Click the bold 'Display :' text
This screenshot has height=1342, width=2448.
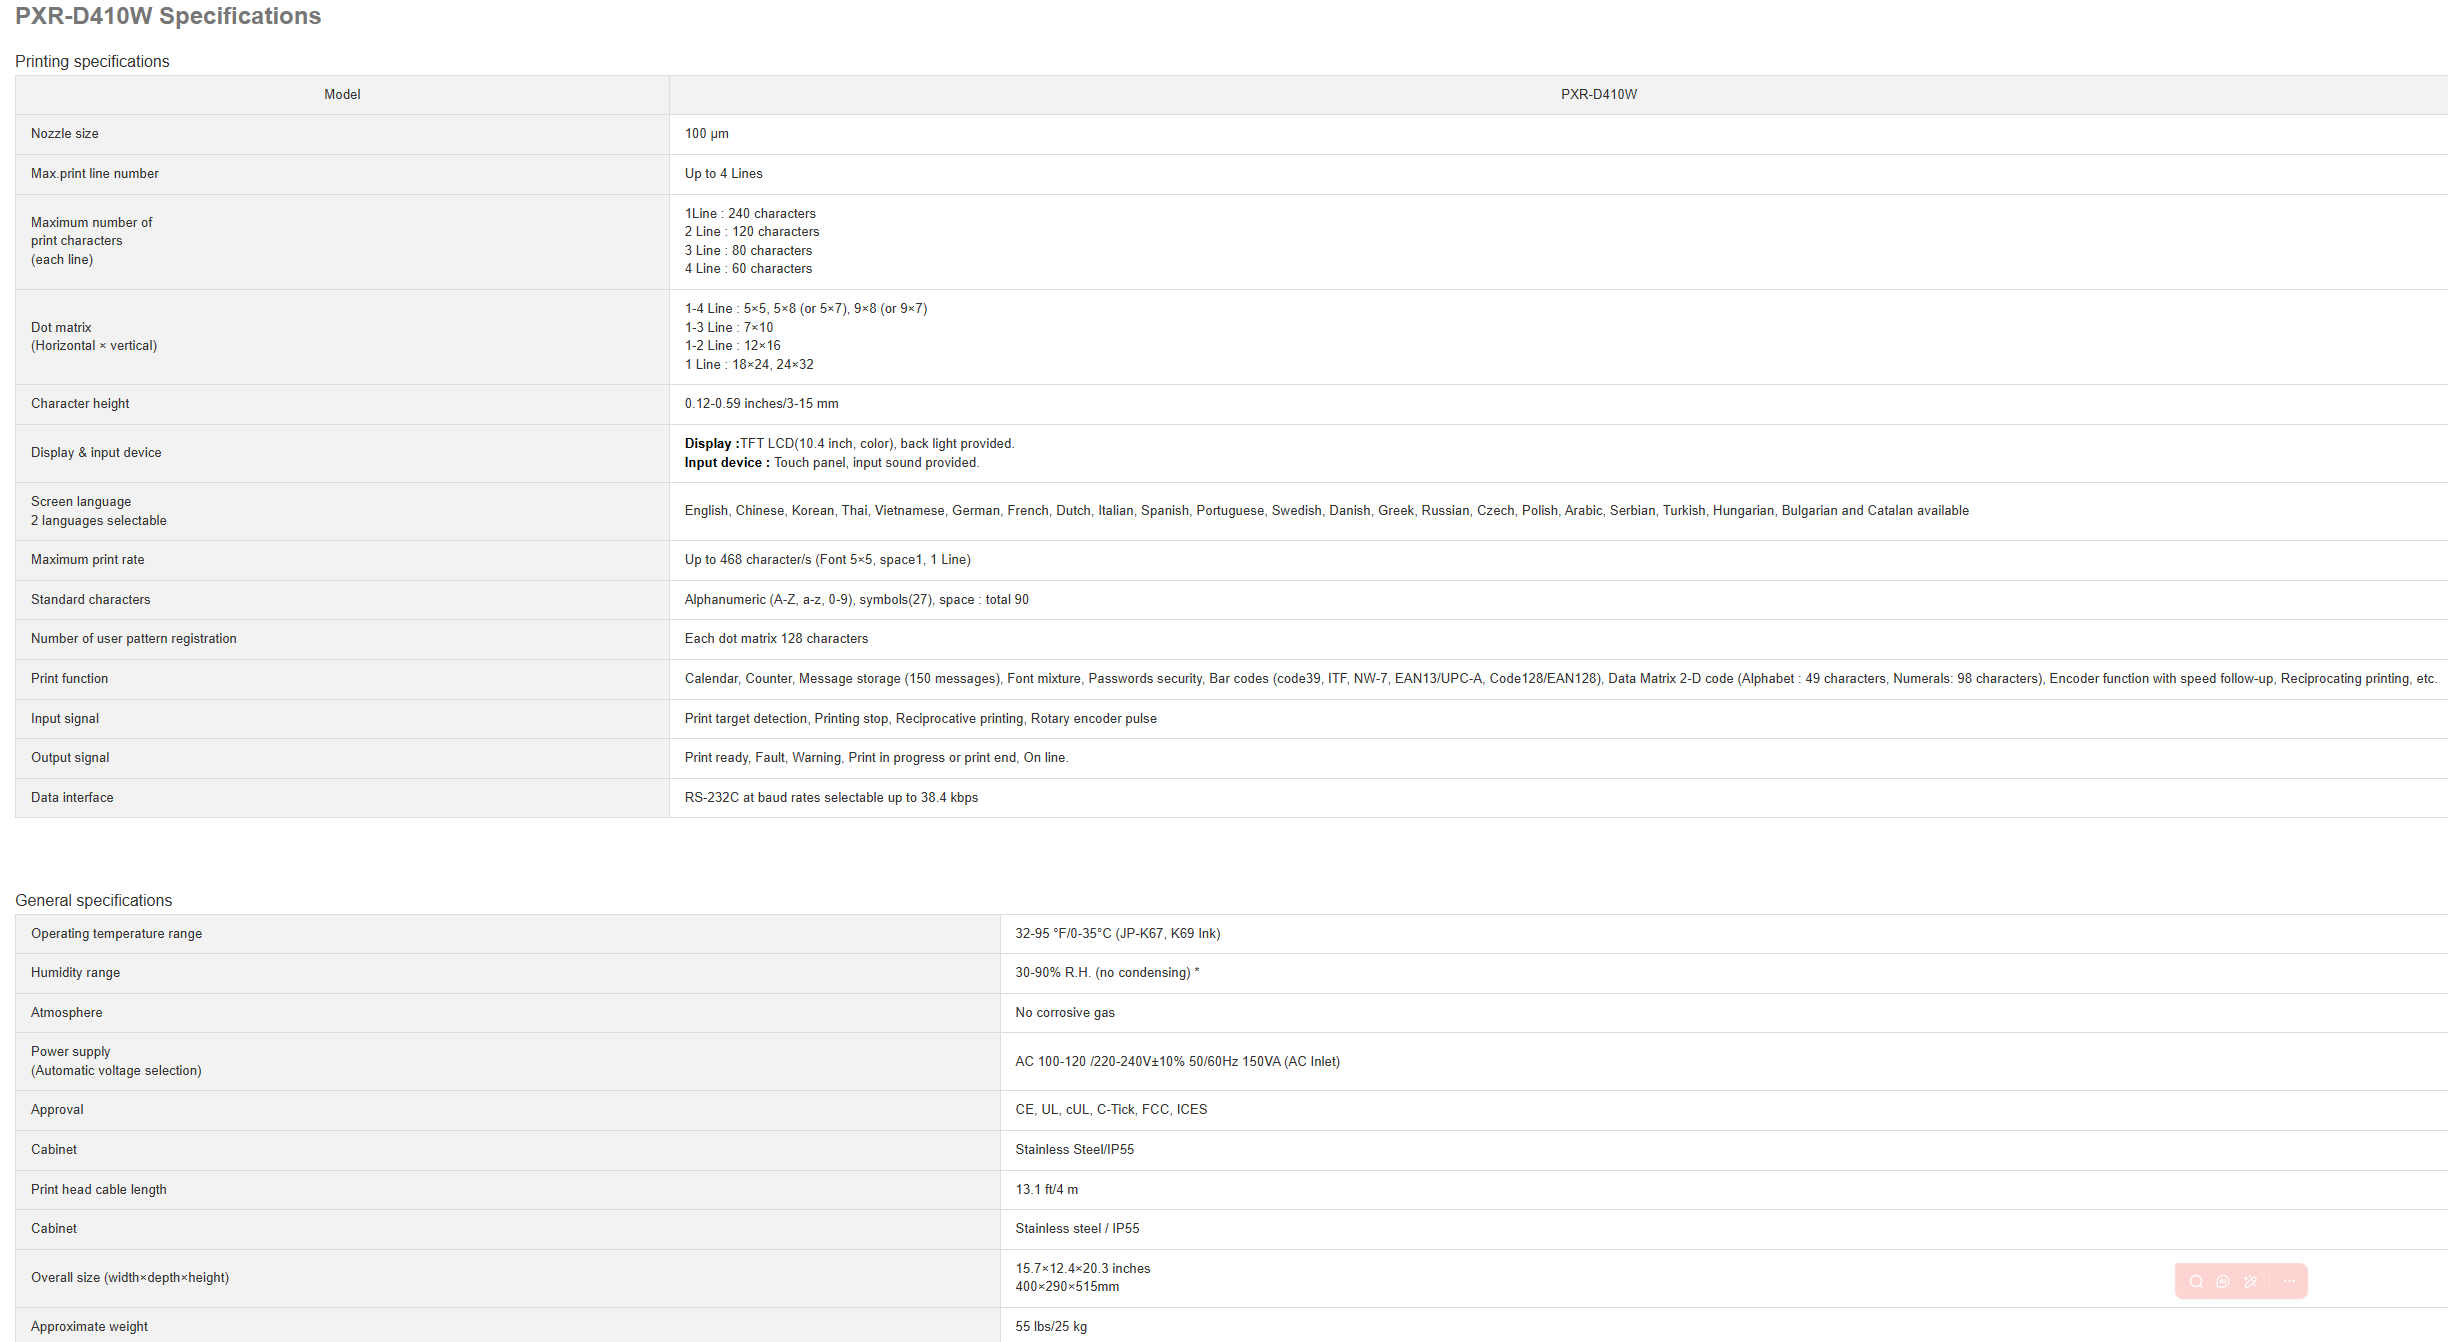pyautogui.click(x=711, y=443)
